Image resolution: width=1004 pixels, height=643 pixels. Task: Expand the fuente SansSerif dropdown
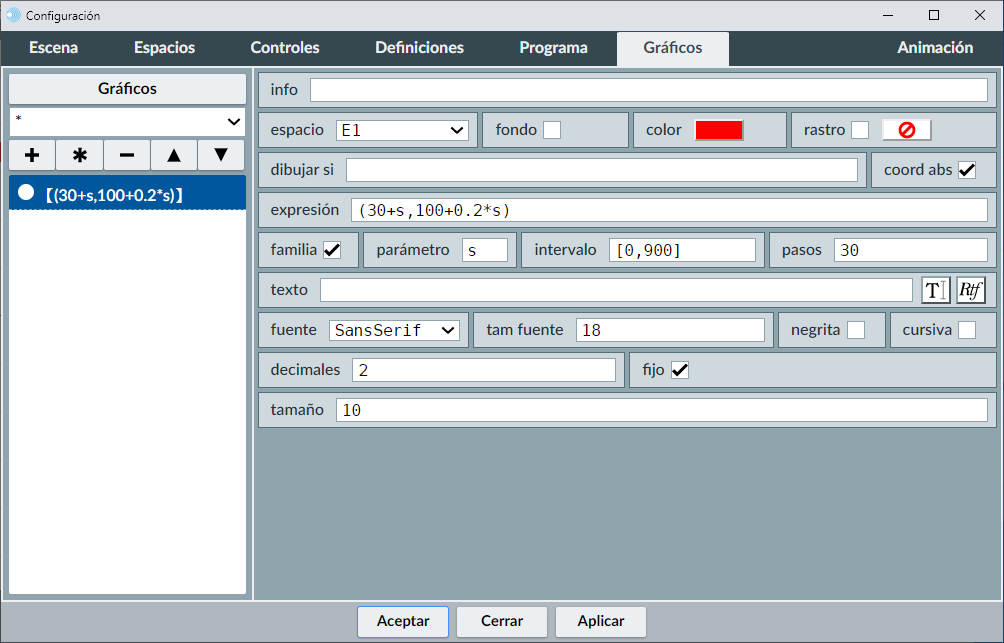coord(394,330)
